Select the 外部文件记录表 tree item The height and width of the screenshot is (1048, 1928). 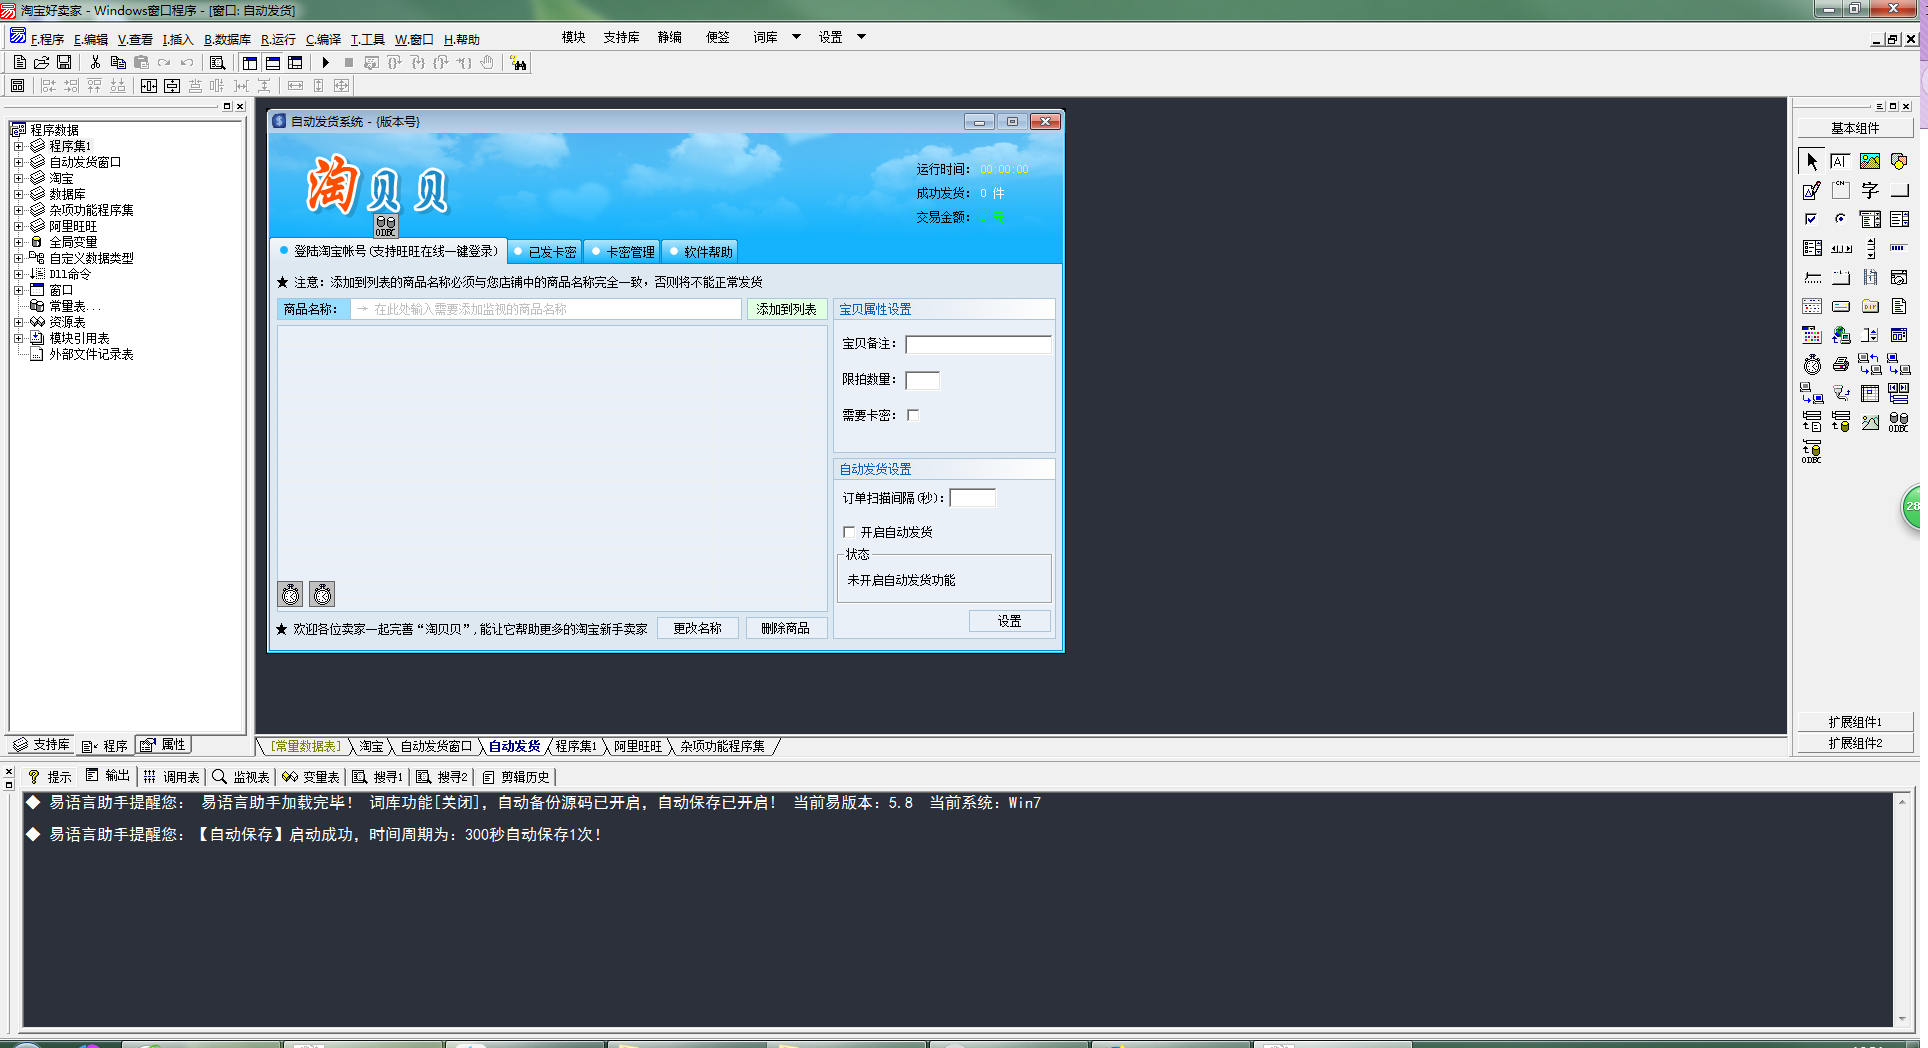coord(82,354)
